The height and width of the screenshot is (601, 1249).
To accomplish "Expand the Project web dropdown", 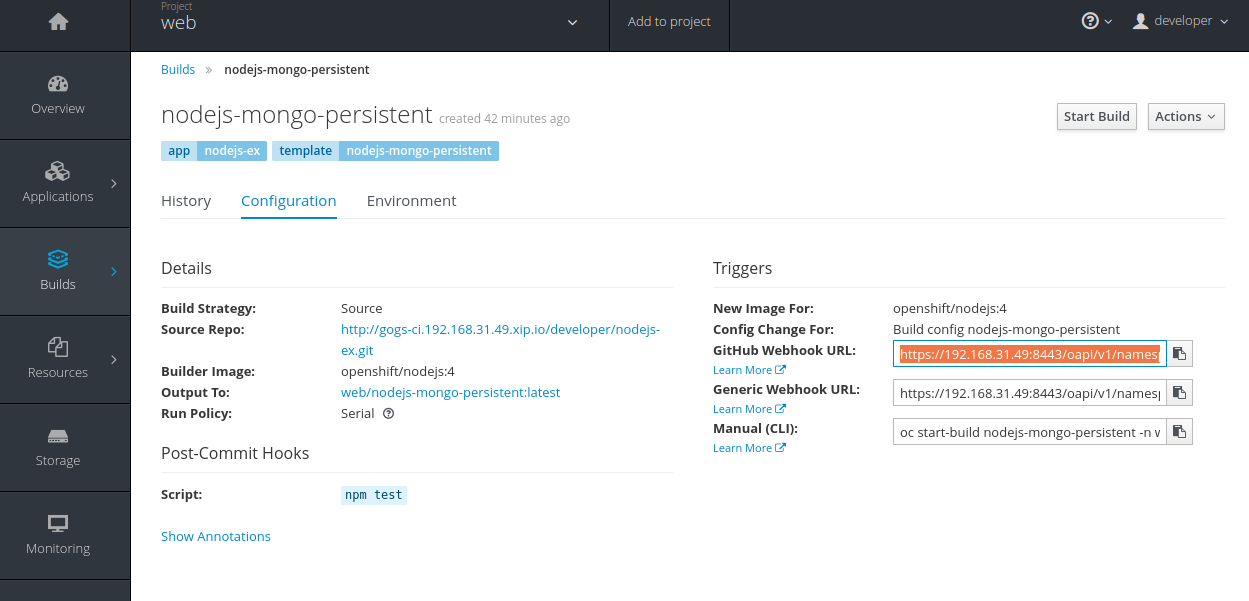I will pyautogui.click(x=572, y=23).
